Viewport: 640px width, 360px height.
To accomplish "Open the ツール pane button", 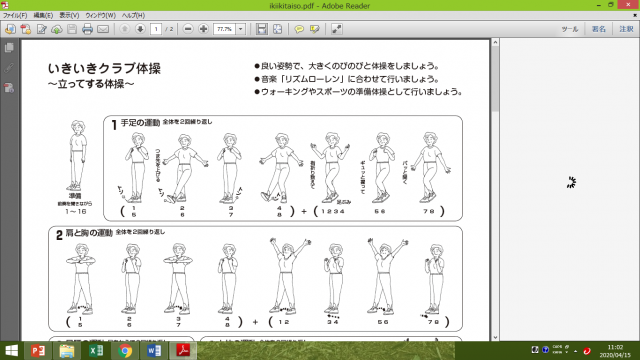I will point(570,29).
